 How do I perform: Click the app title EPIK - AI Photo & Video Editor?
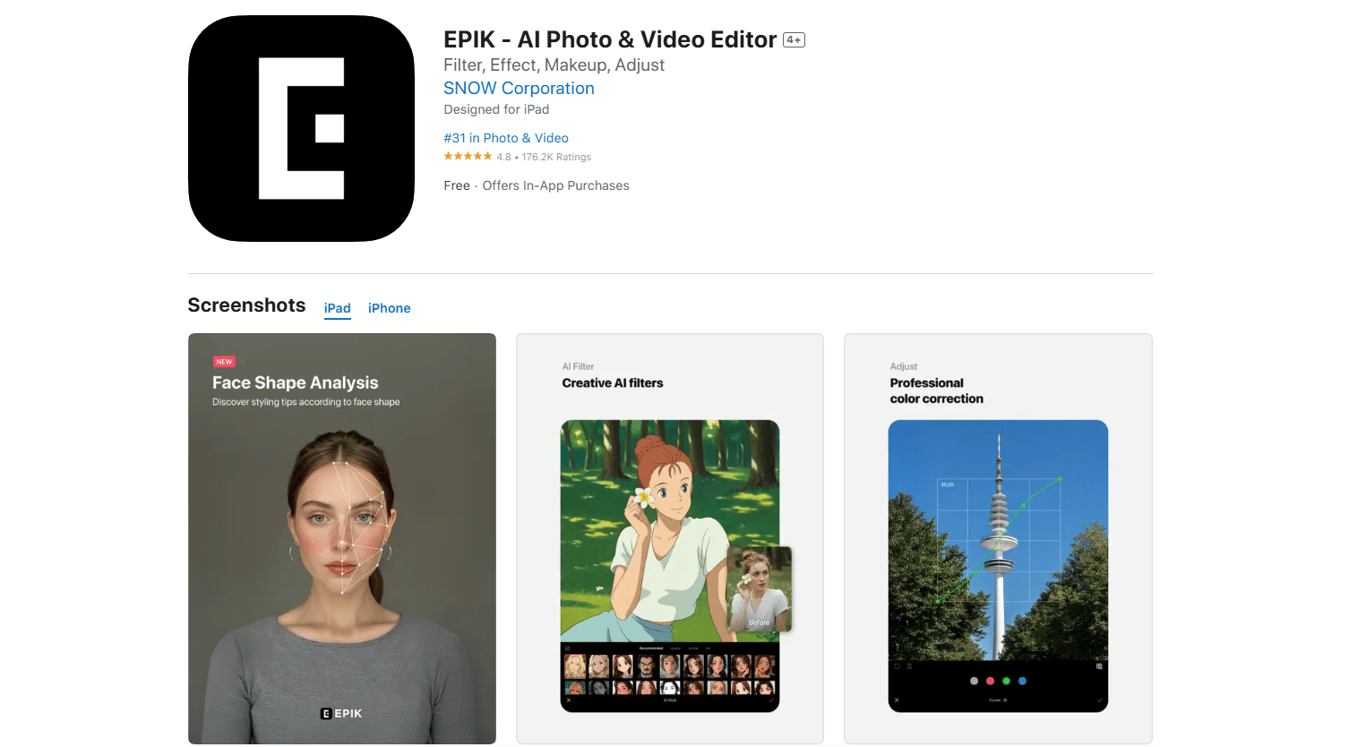coord(610,39)
